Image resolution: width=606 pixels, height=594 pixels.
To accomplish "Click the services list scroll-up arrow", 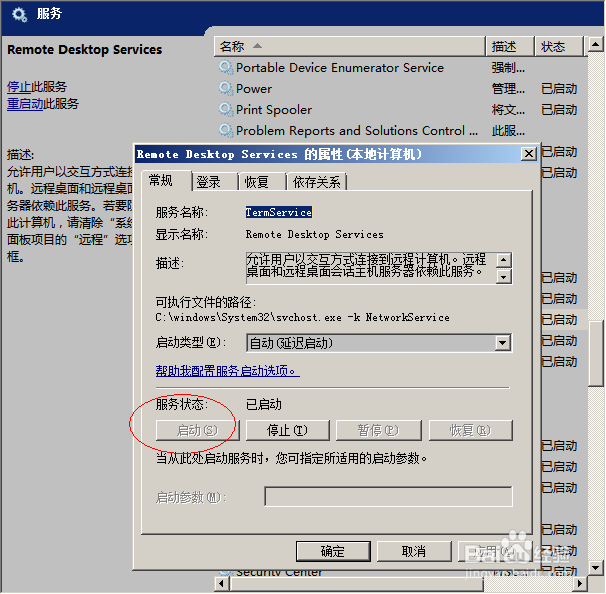I will (596, 45).
